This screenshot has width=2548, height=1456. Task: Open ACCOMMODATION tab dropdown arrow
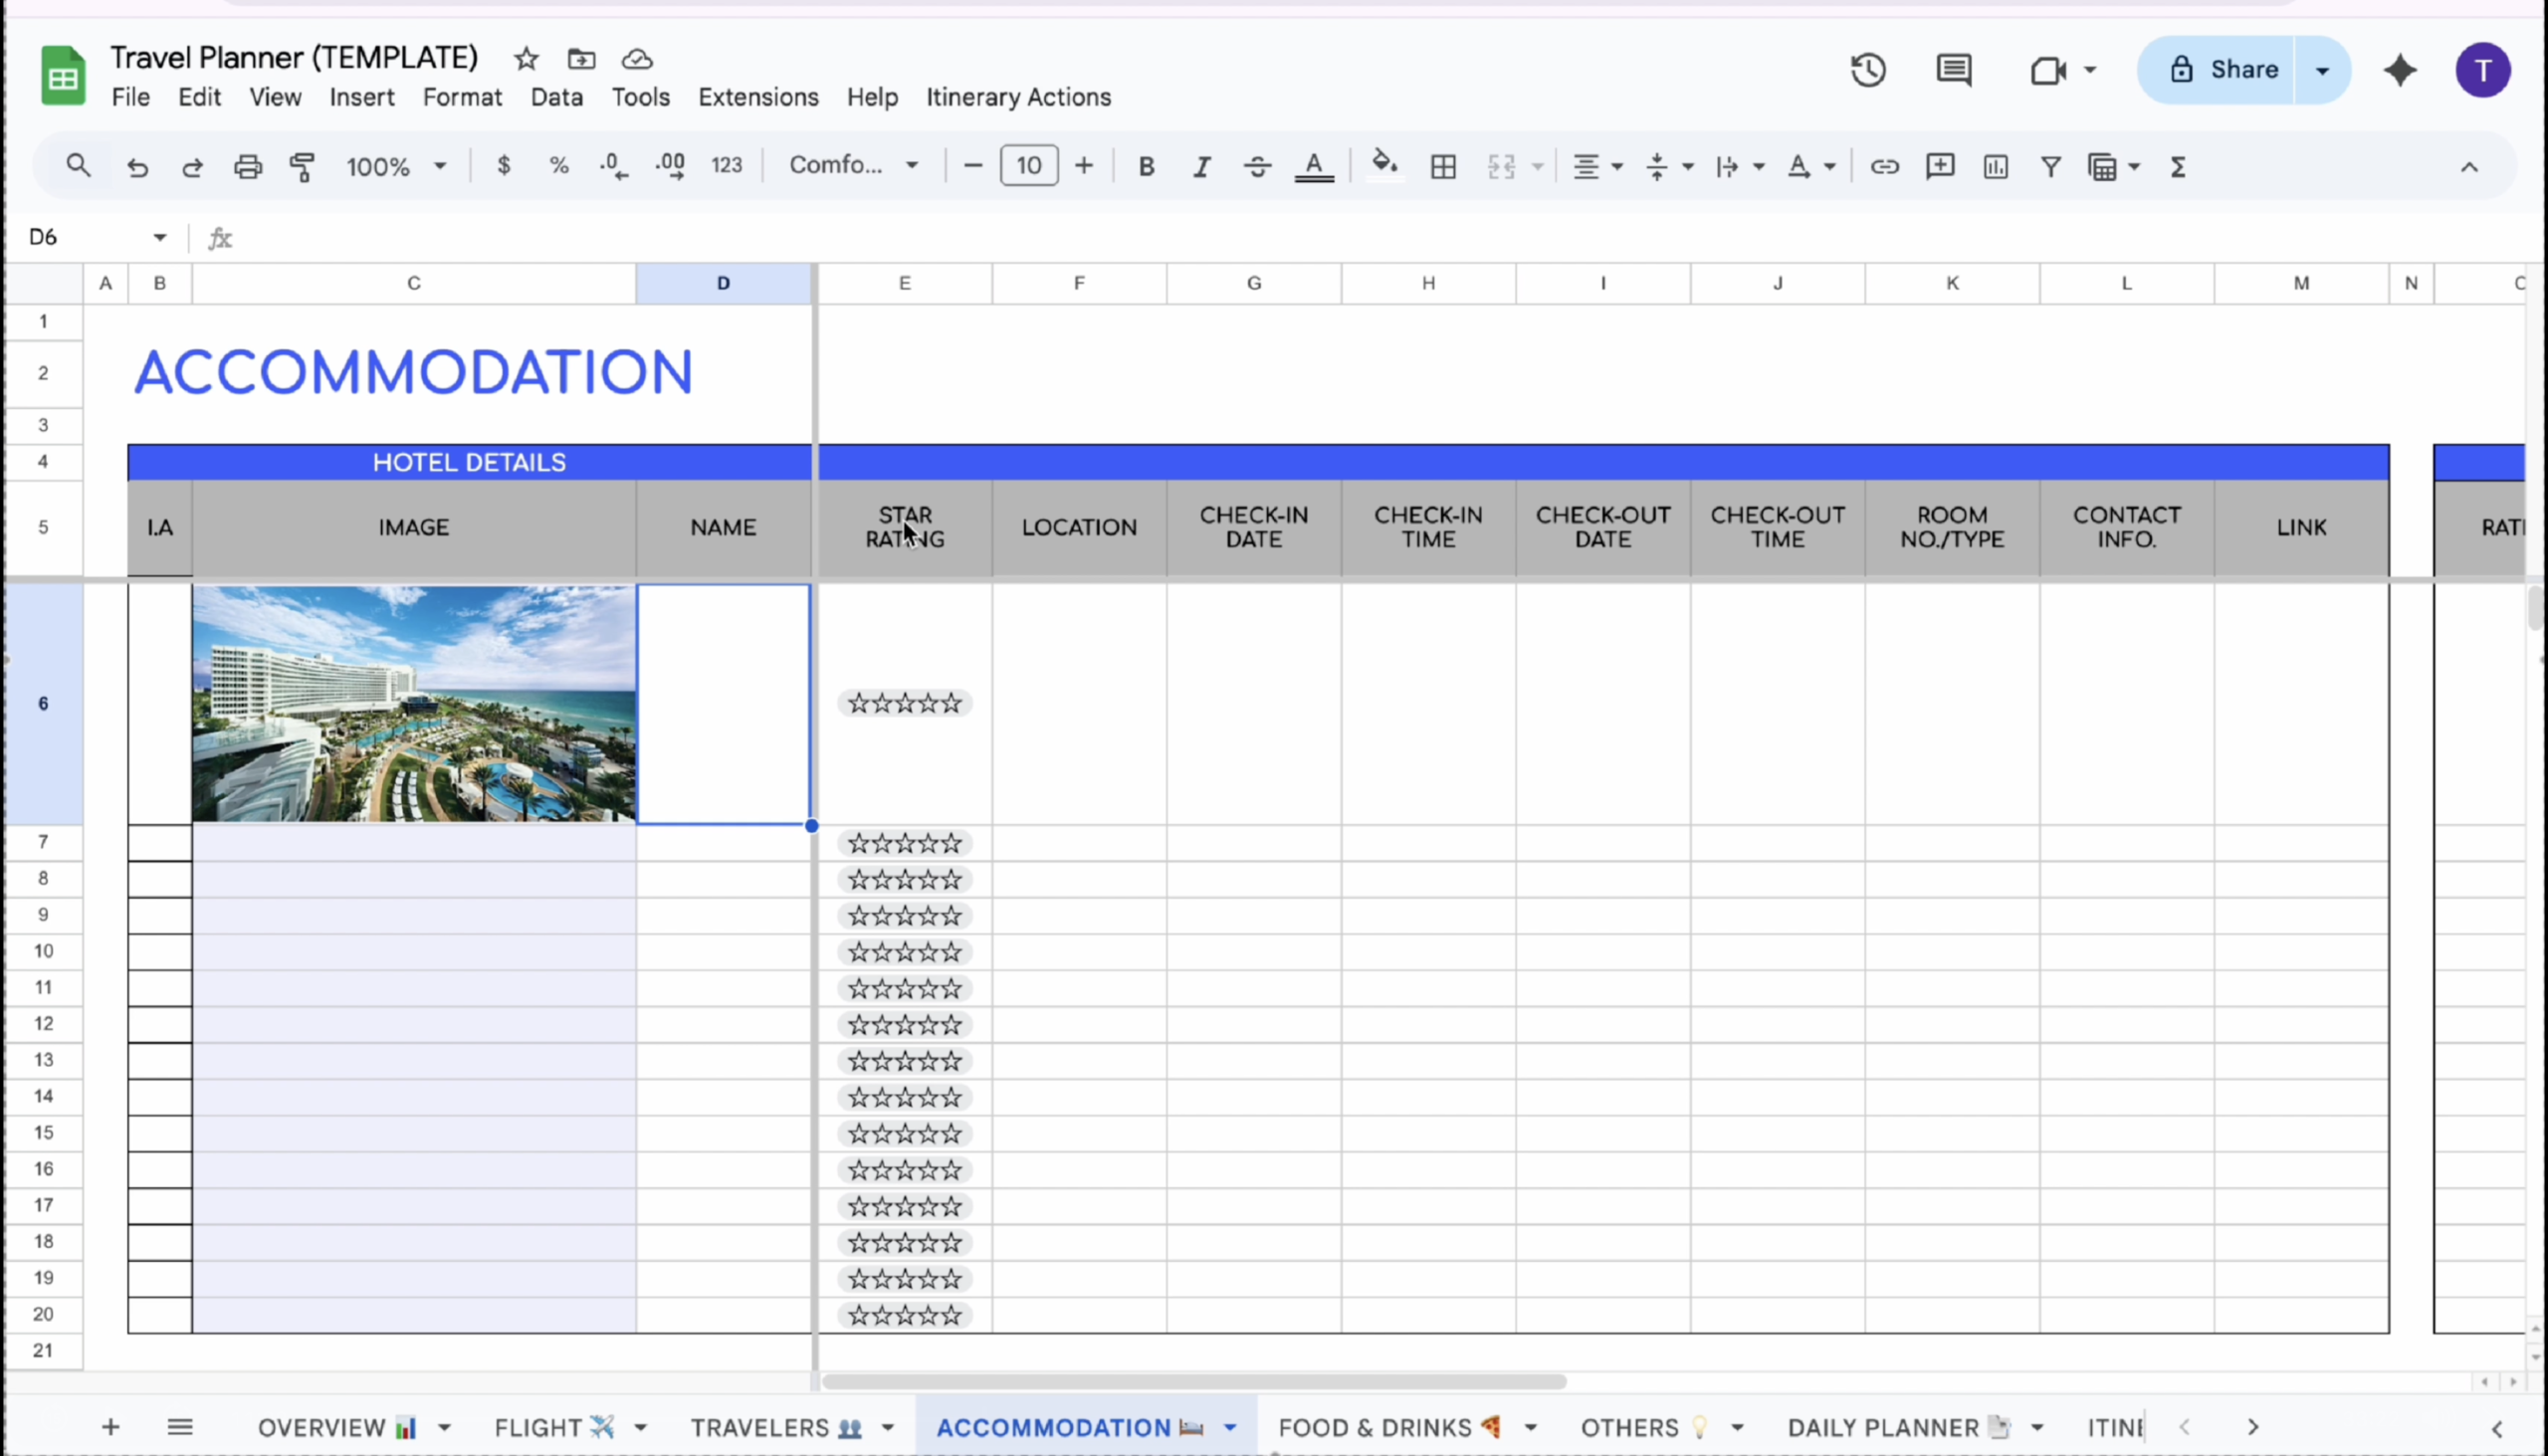pyautogui.click(x=1231, y=1428)
